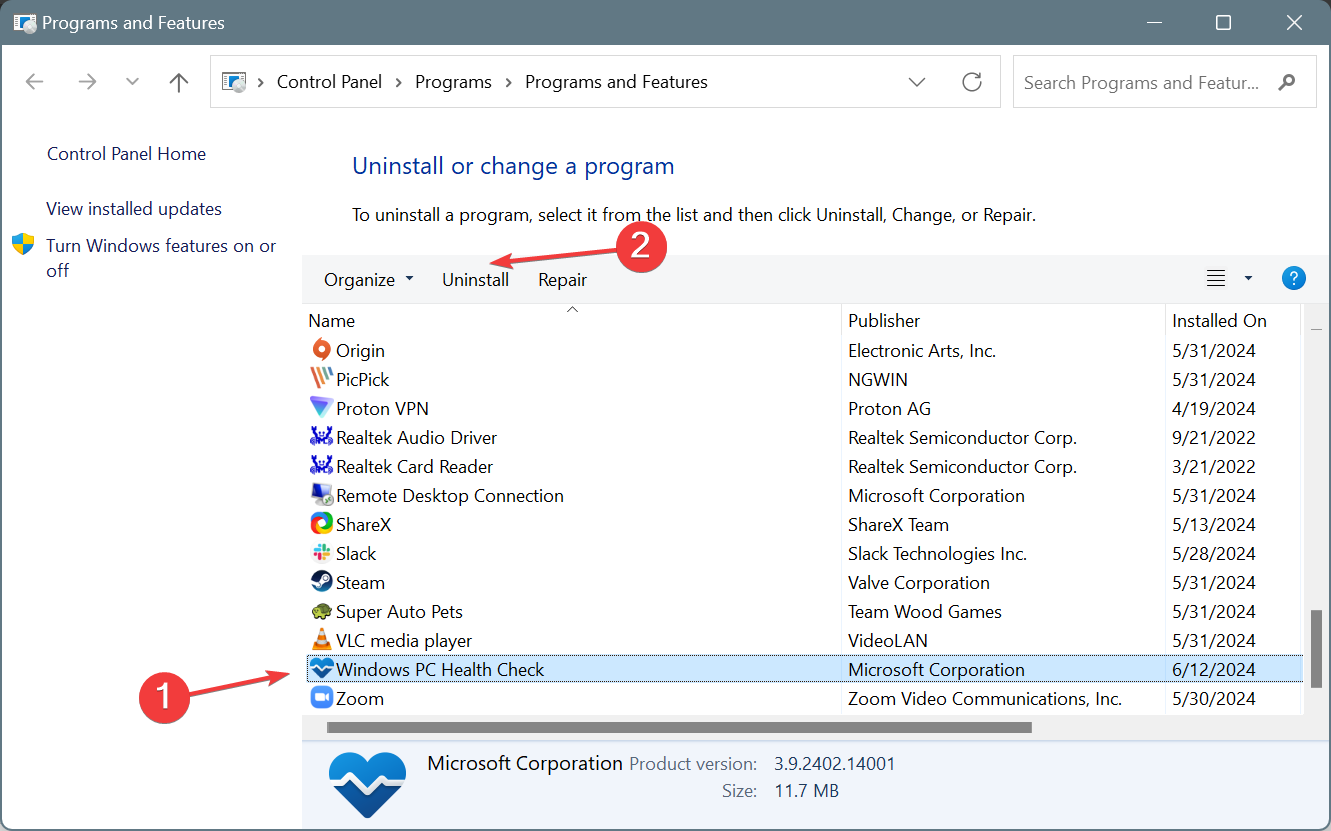Click the Repair button

(x=563, y=280)
